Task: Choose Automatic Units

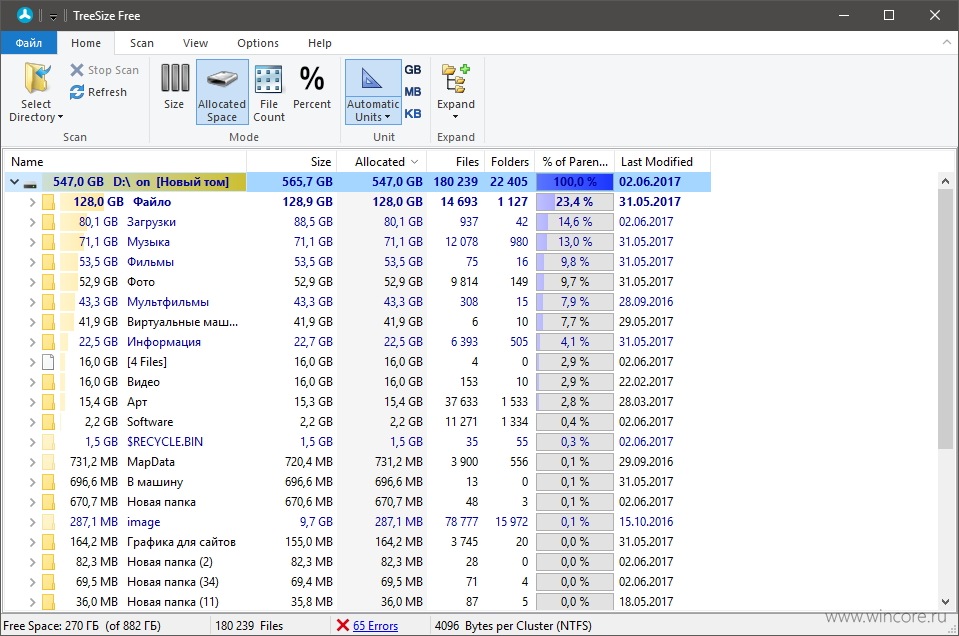Action: point(373,92)
